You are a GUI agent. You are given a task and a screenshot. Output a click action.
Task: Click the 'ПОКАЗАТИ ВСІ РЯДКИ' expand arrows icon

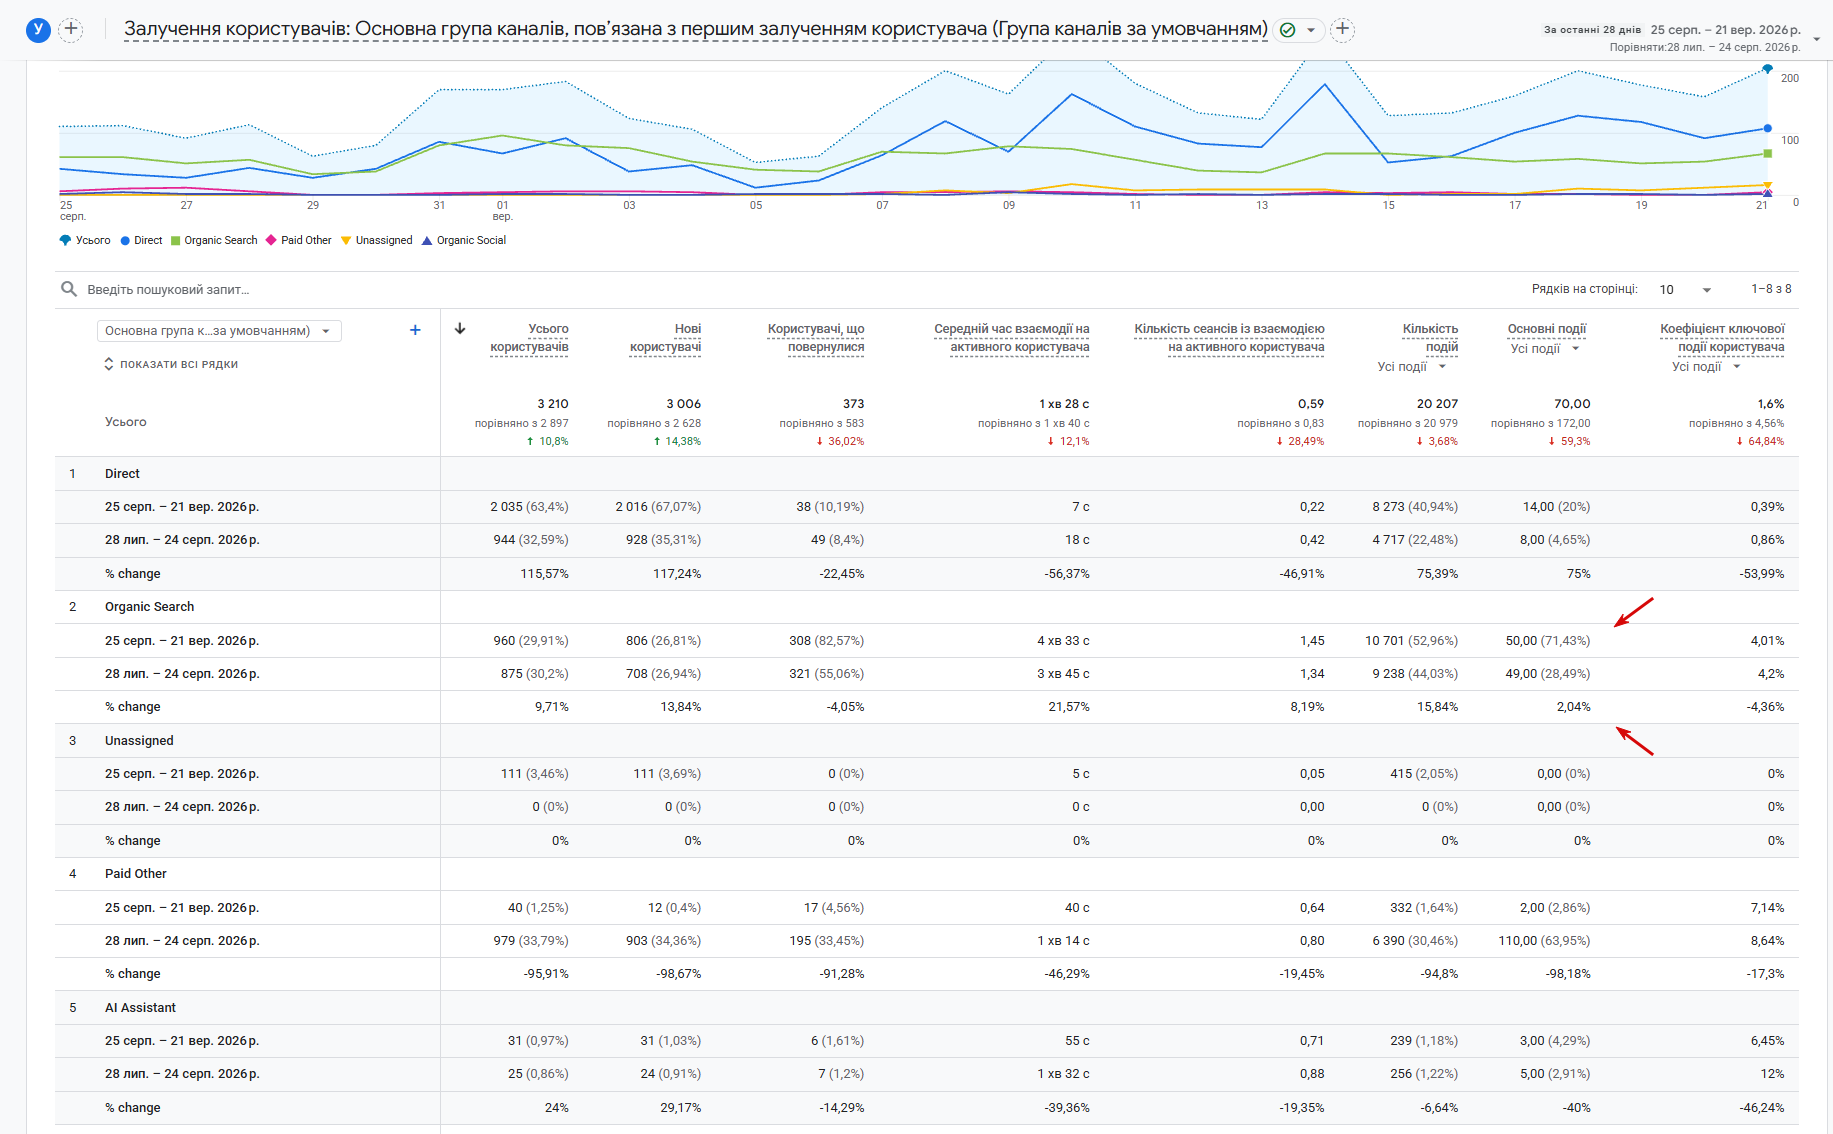click(x=109, y=364)
